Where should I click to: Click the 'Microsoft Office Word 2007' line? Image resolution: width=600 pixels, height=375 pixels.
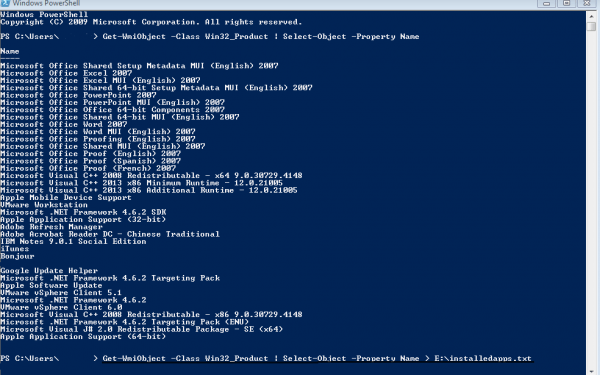(x=64, y=124)
